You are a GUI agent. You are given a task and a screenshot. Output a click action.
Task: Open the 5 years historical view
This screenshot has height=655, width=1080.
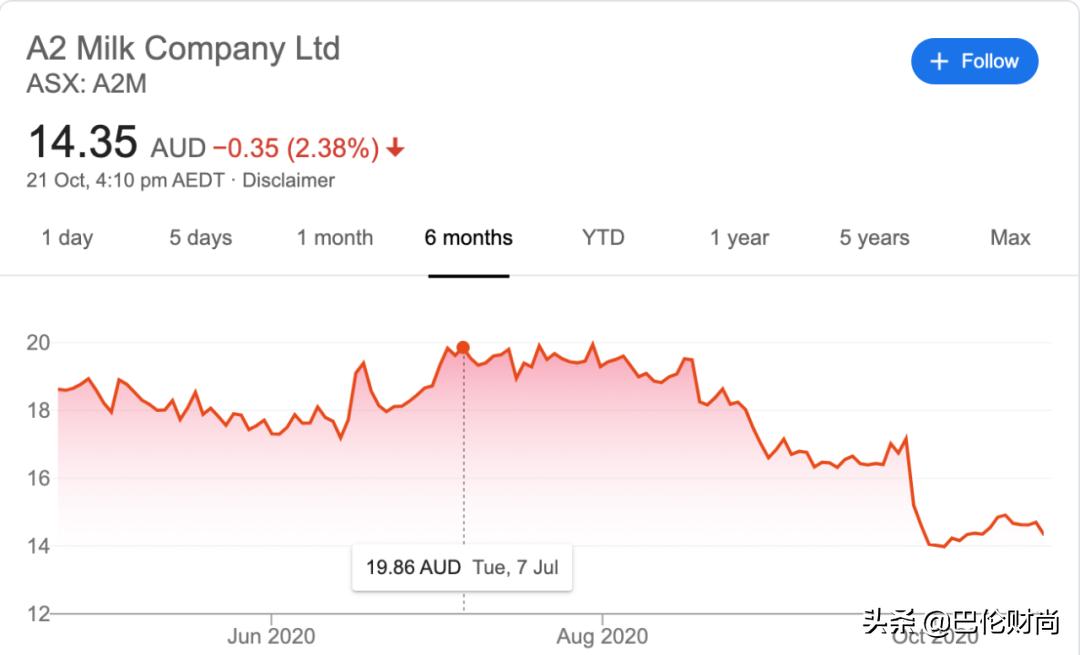click(x=872, y=238)
